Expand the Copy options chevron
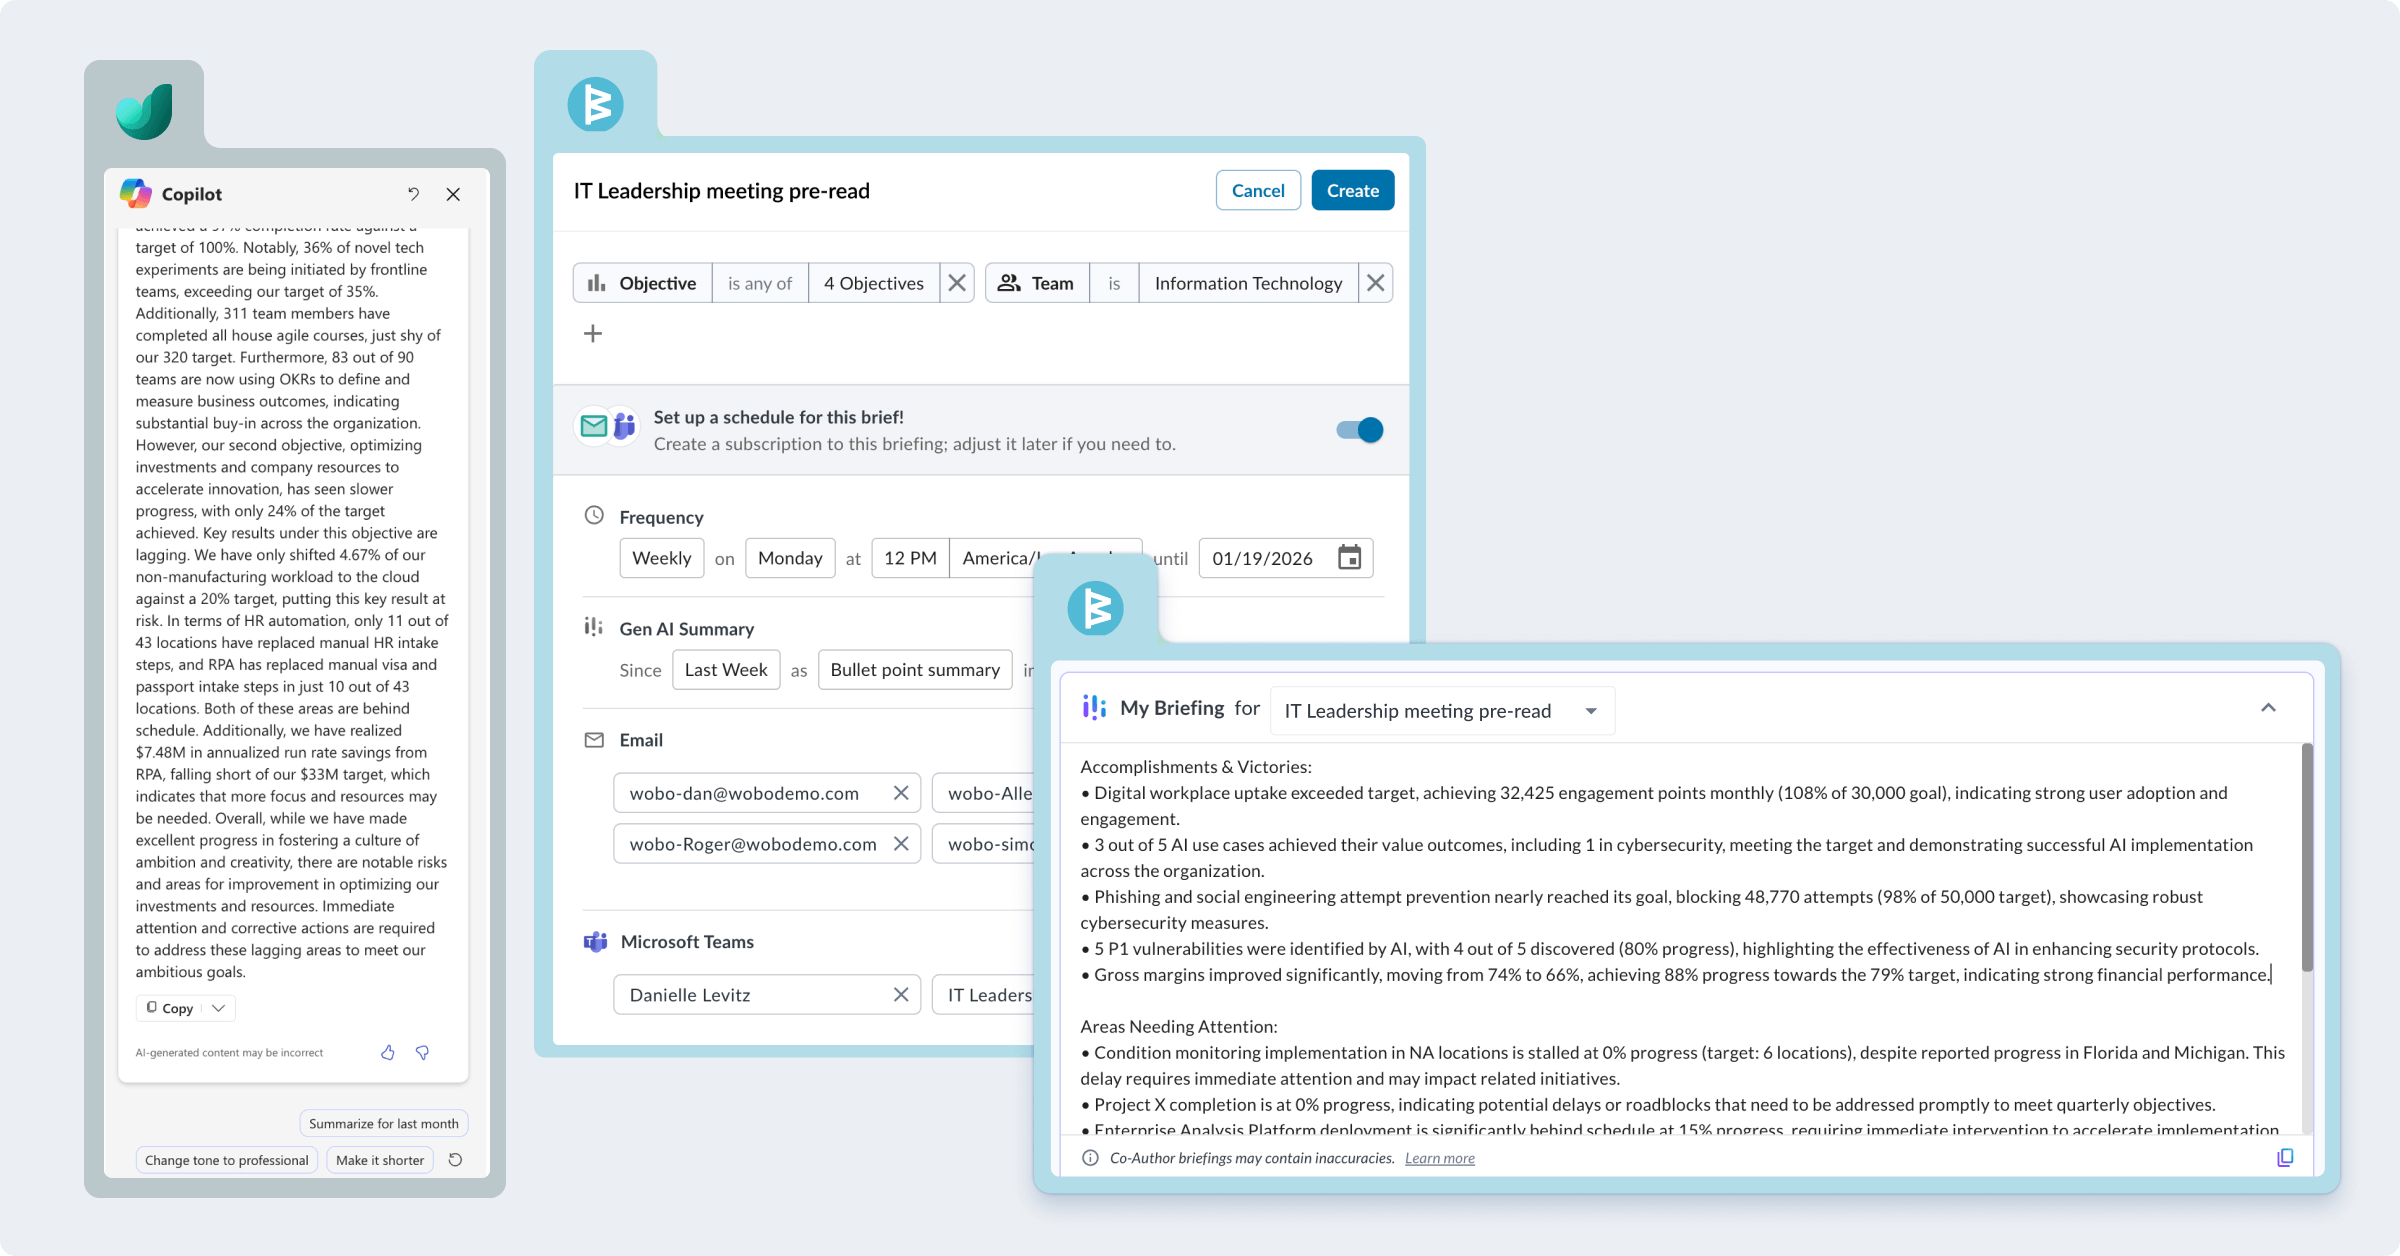Image resolution: width=2400 pixels, height=1256 pixels. coord(218,1008)
